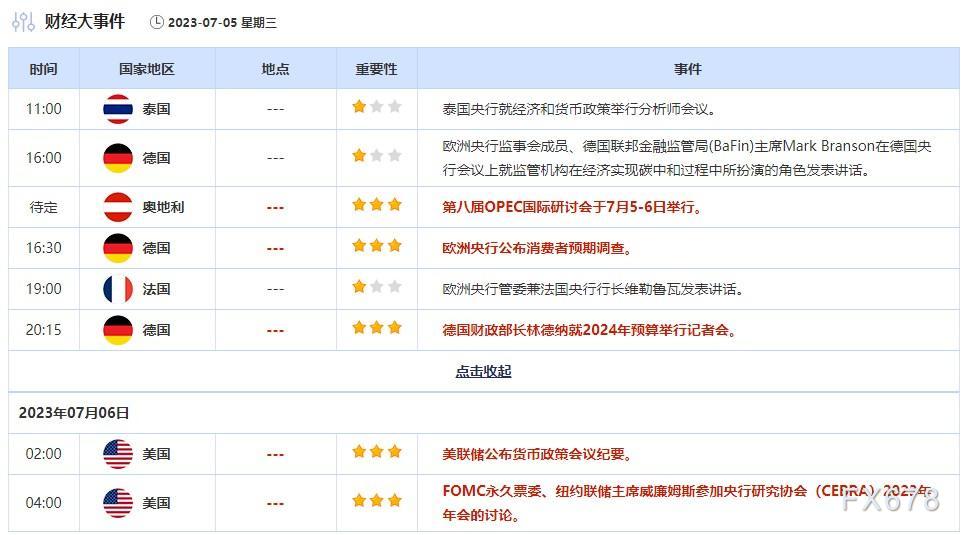Viewport: 970px width, 535px height.
Task: Click the one-star rating in the Thailand row
Action: [376, 107]
